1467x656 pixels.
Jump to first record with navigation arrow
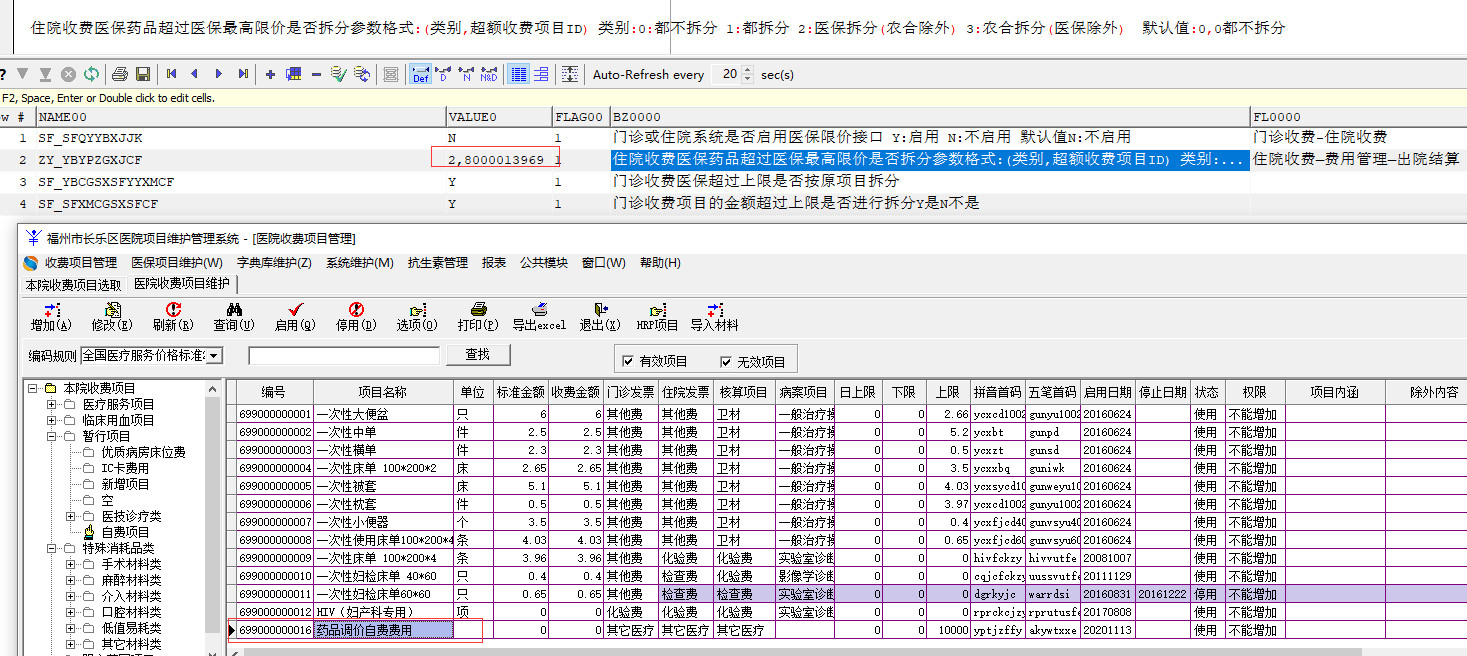point(172,74)
